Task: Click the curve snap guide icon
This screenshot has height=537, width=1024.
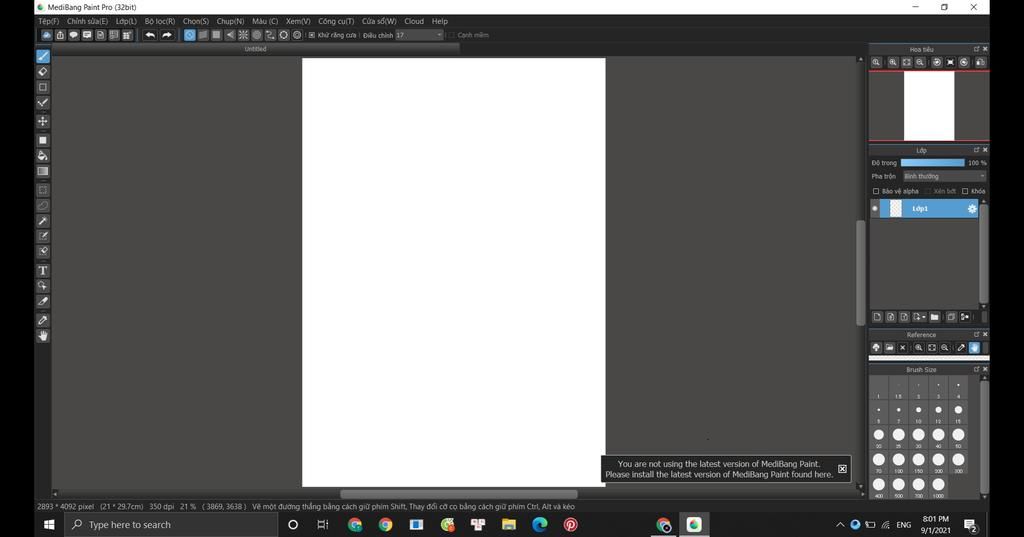Action: [270, 35]
